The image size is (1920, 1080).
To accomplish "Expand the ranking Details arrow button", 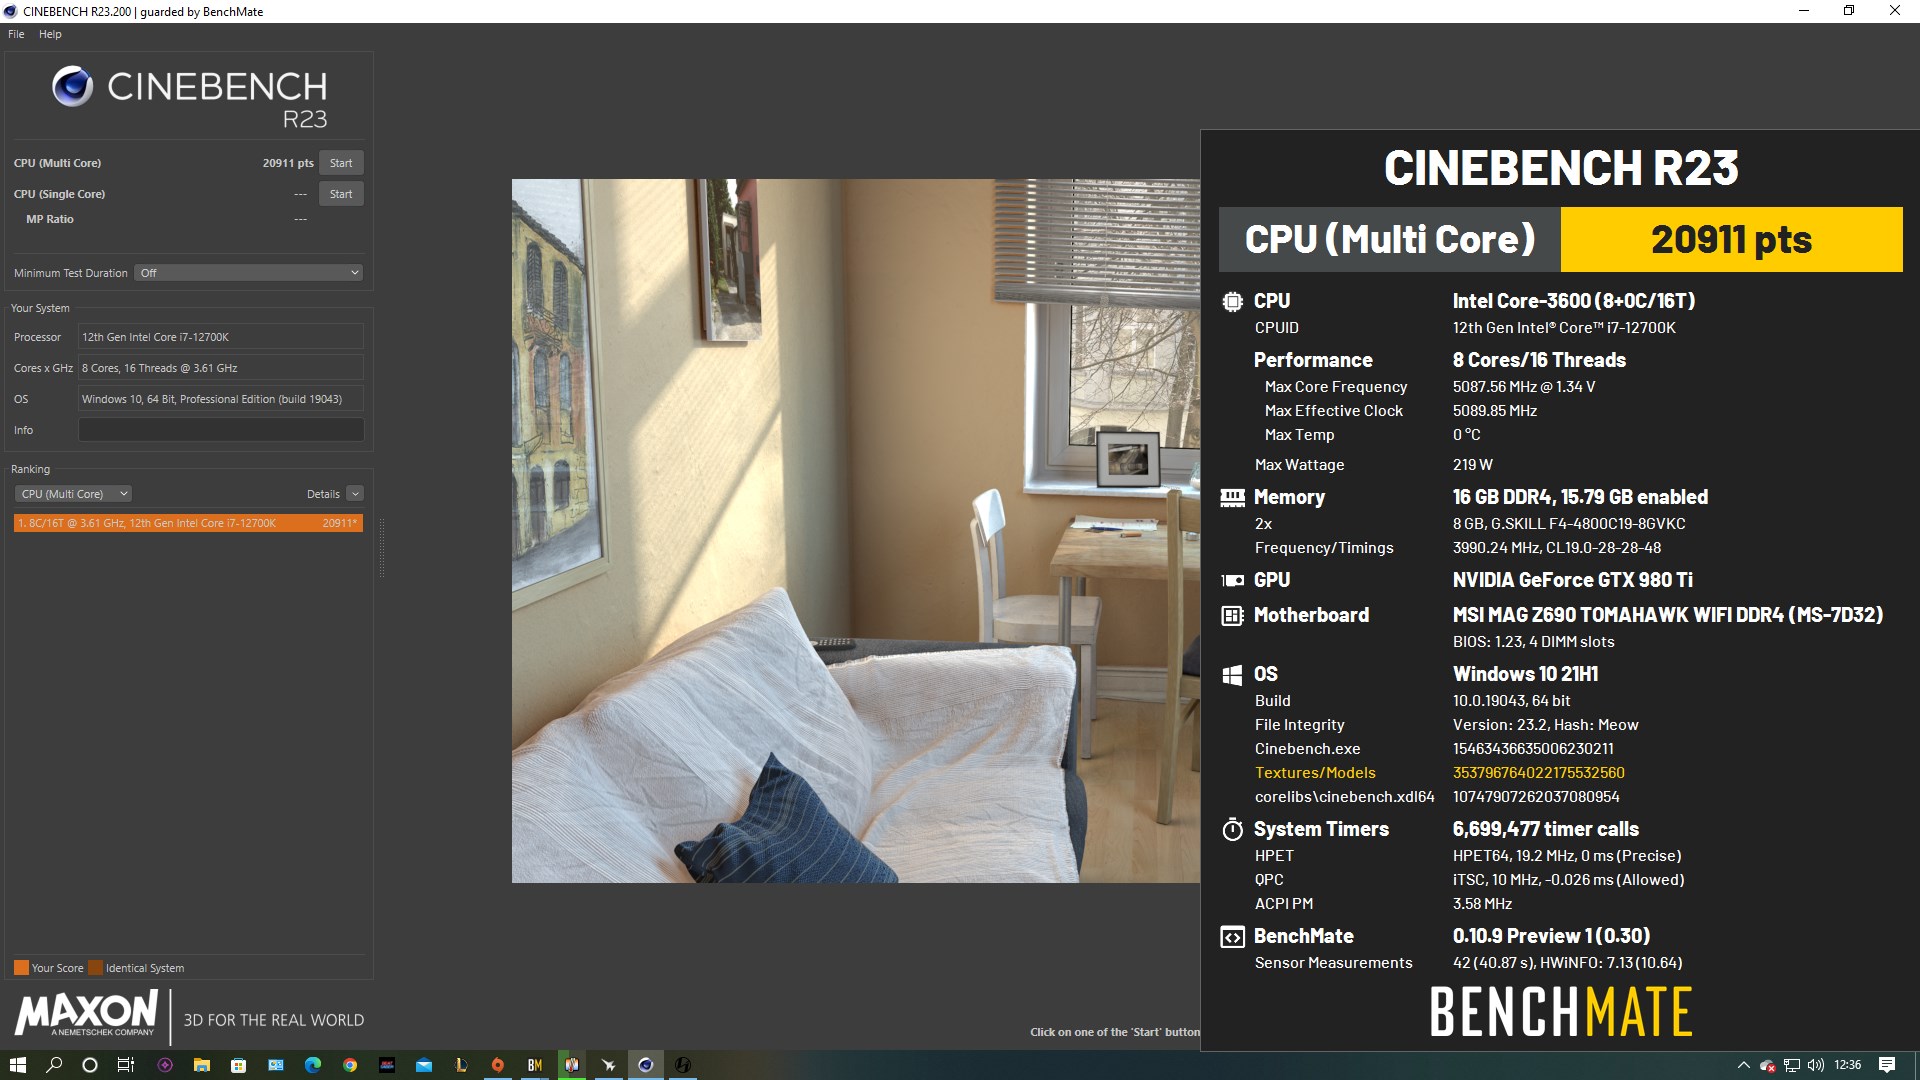I will (x=355, y=494).
